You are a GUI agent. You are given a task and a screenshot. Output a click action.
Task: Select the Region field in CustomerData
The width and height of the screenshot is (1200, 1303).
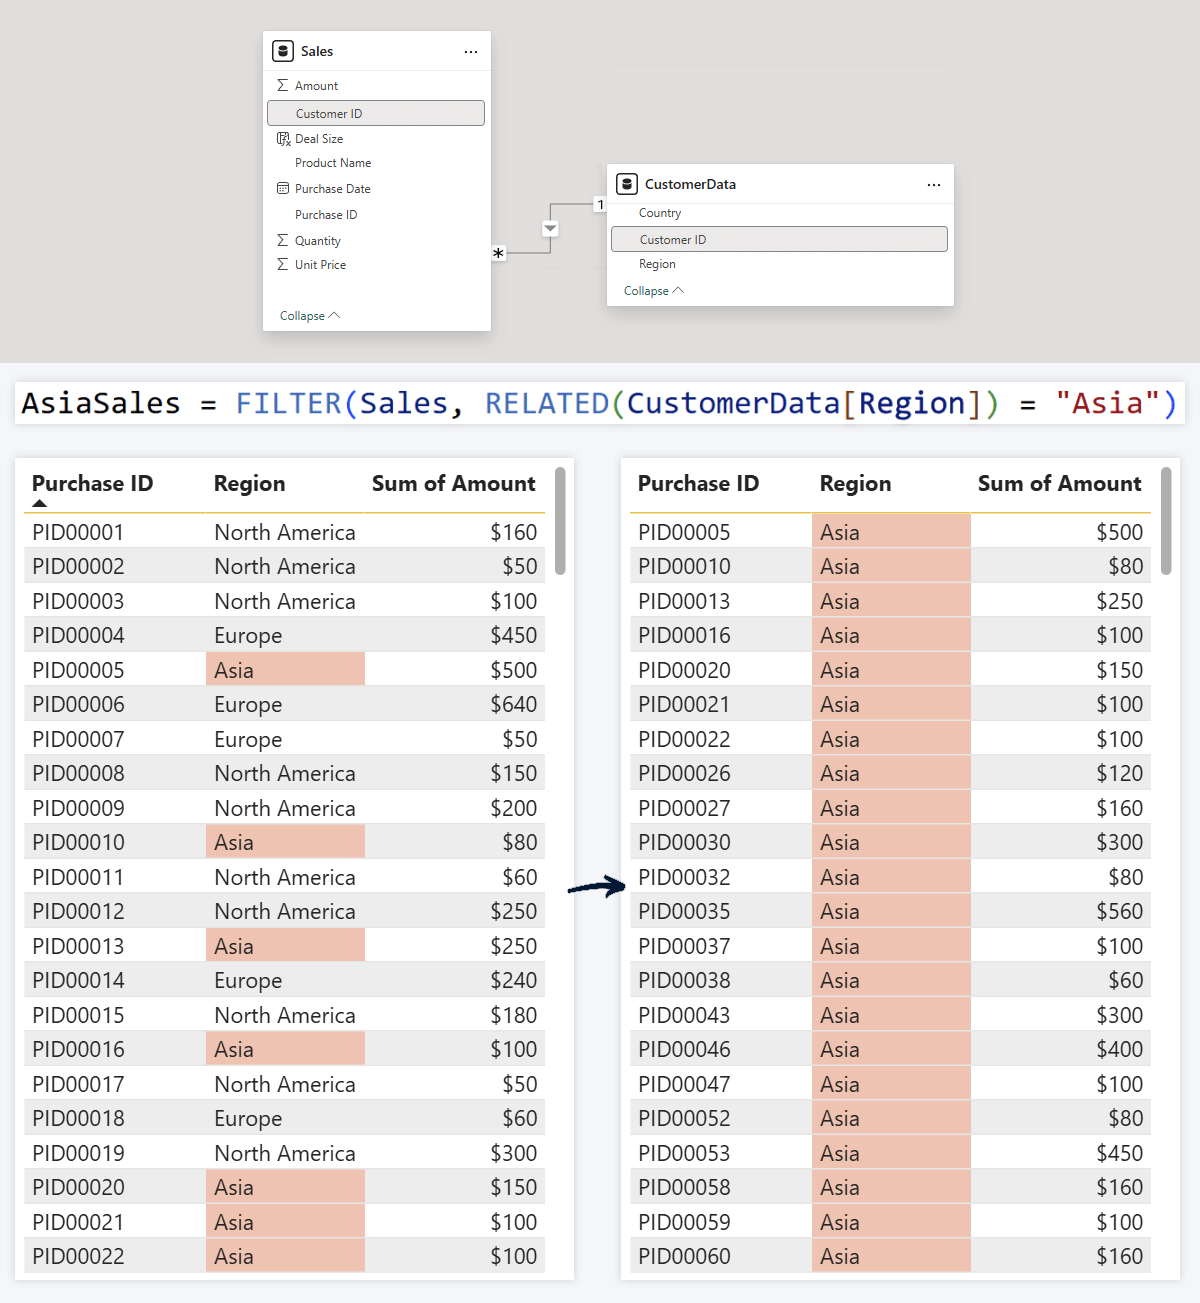click(x=657, y=264)
